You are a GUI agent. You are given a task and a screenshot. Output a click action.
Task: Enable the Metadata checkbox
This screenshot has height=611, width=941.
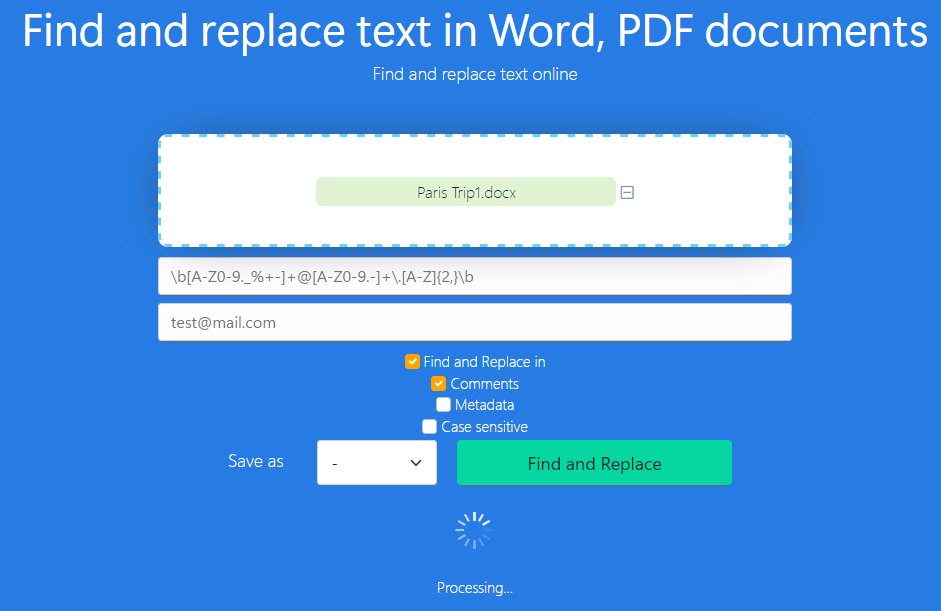[x=443, y=405]
